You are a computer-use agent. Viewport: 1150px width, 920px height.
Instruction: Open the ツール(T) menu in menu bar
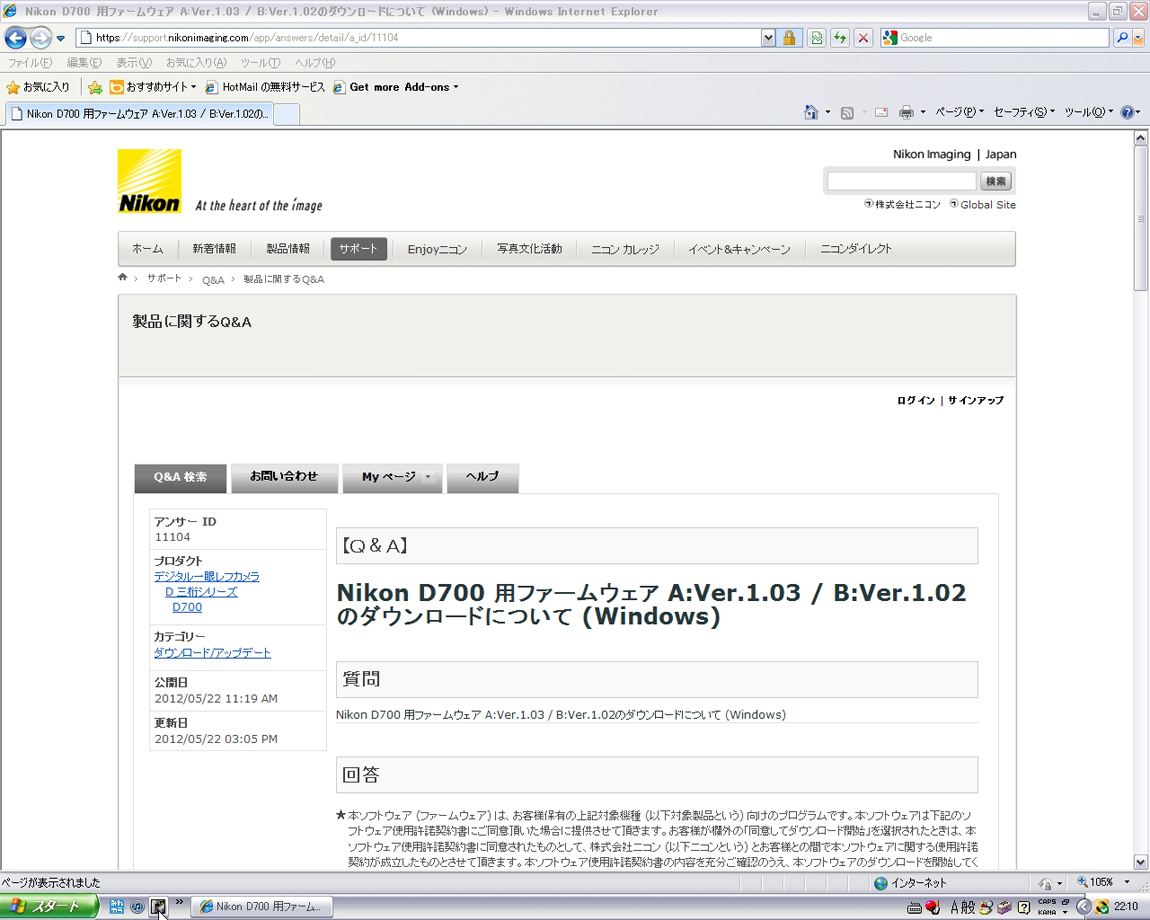[x=260, y=63]
